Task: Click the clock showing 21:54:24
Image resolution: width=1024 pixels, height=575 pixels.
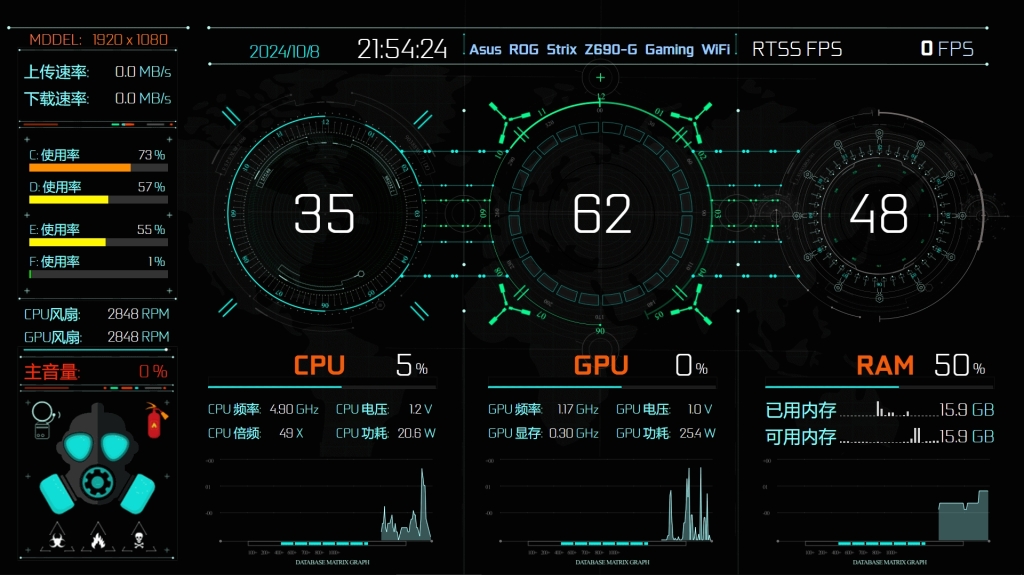Action: (402, 49)
